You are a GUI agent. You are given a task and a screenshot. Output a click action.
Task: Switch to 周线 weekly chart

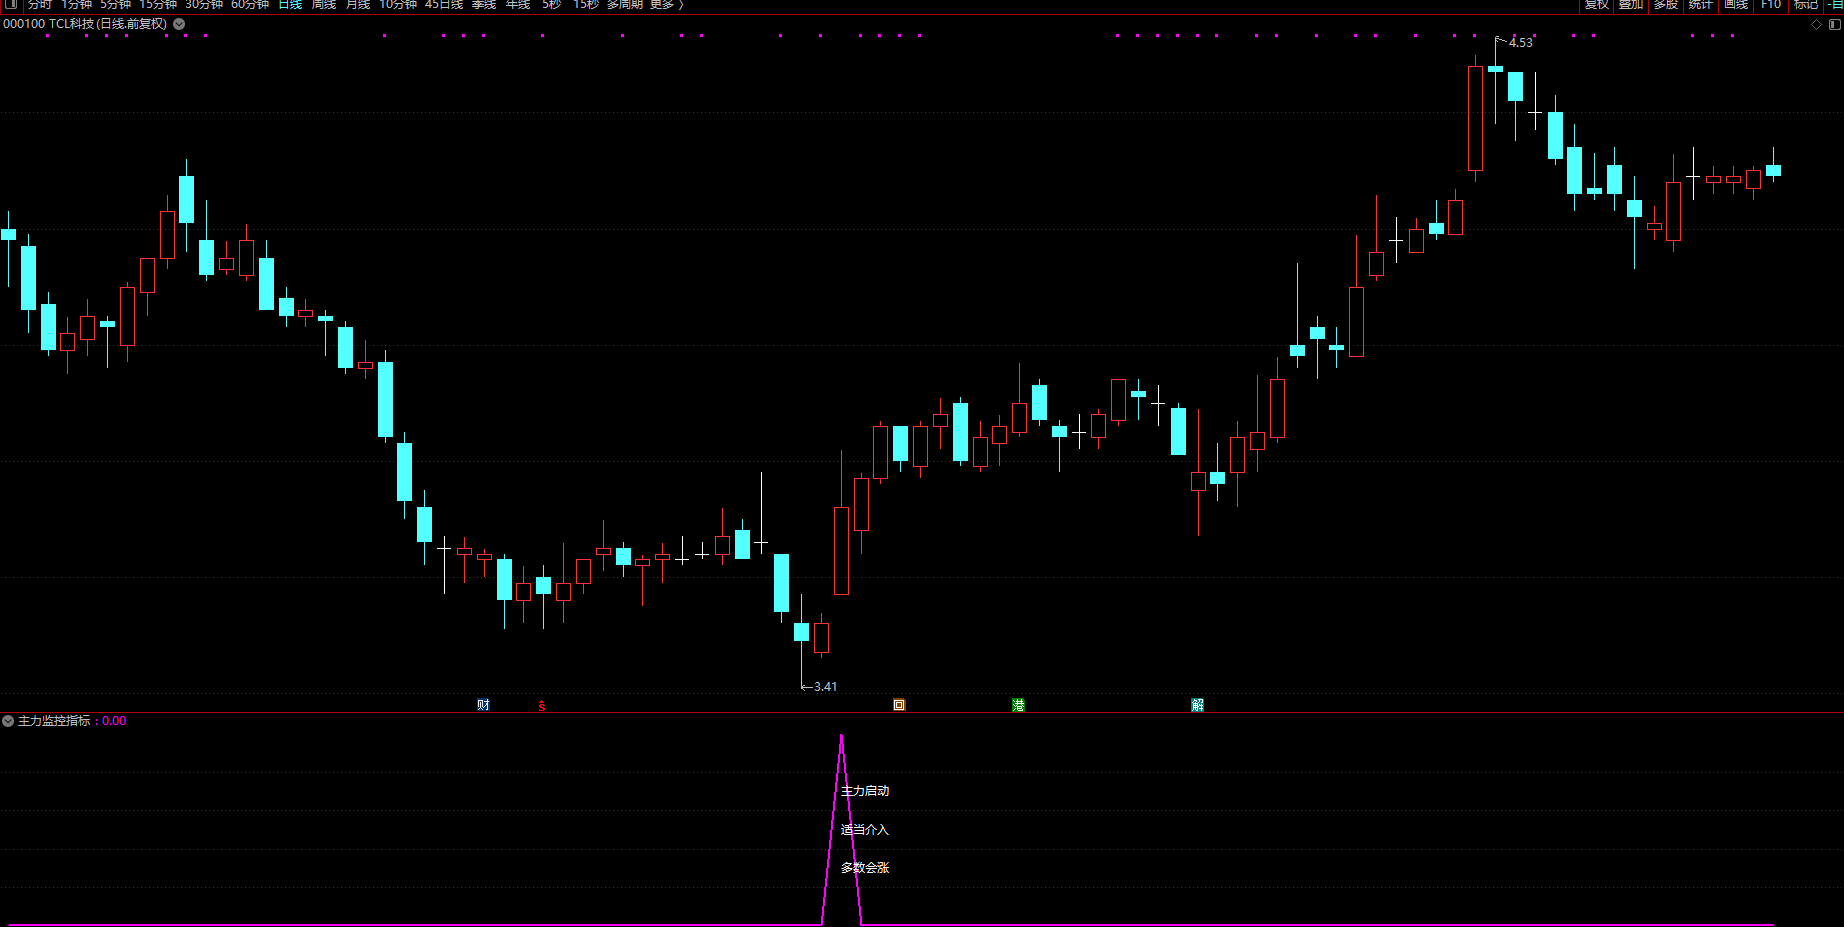324,4
